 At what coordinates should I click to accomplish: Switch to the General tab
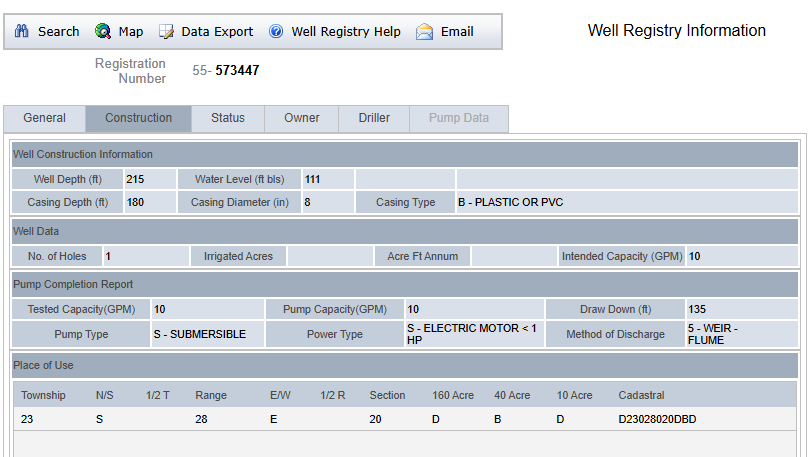click(x=44, y=118)
